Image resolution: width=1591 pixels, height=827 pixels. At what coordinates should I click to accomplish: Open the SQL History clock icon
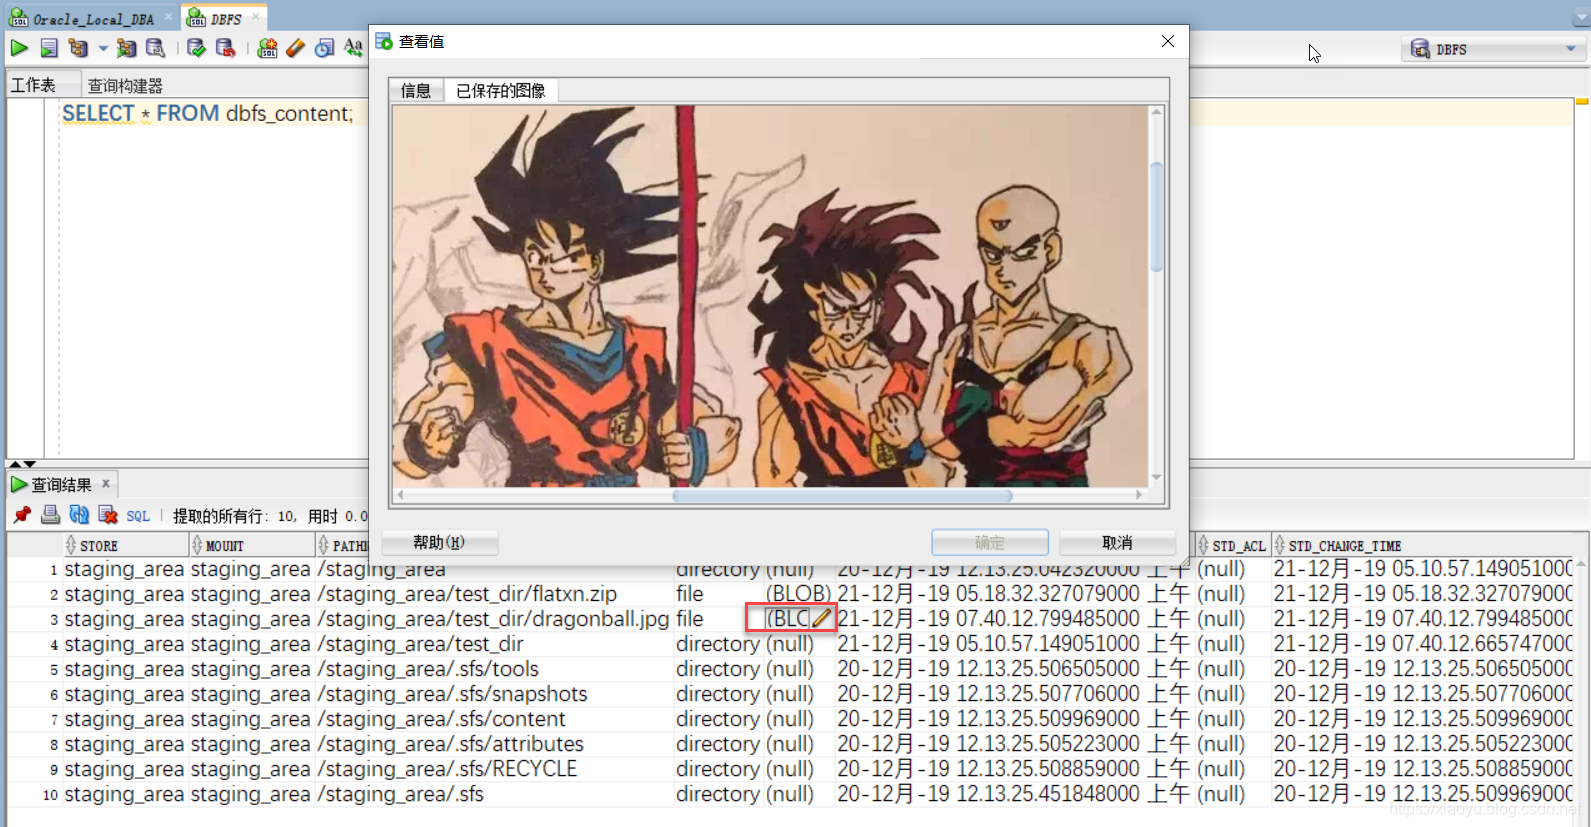tap(324, 48)
